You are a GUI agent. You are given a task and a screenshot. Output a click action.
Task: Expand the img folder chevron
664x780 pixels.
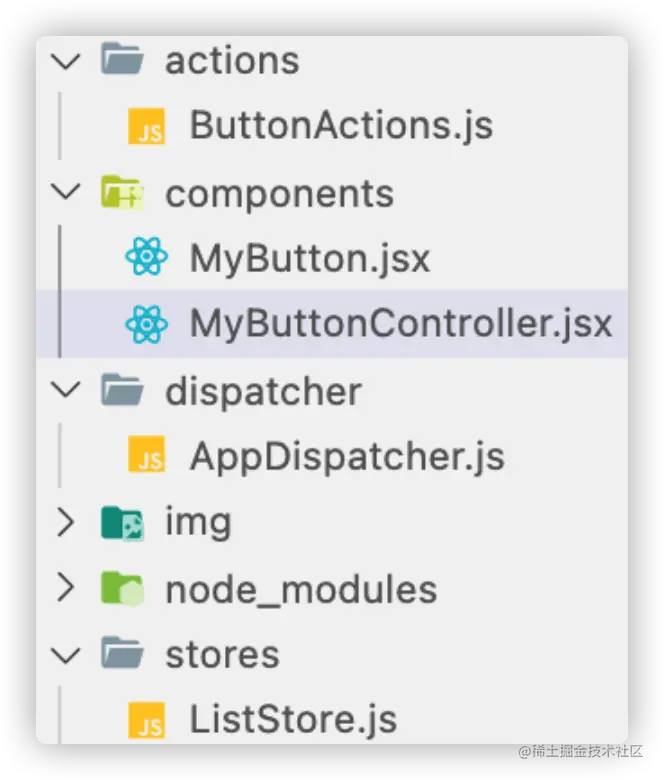coord(66,522)
